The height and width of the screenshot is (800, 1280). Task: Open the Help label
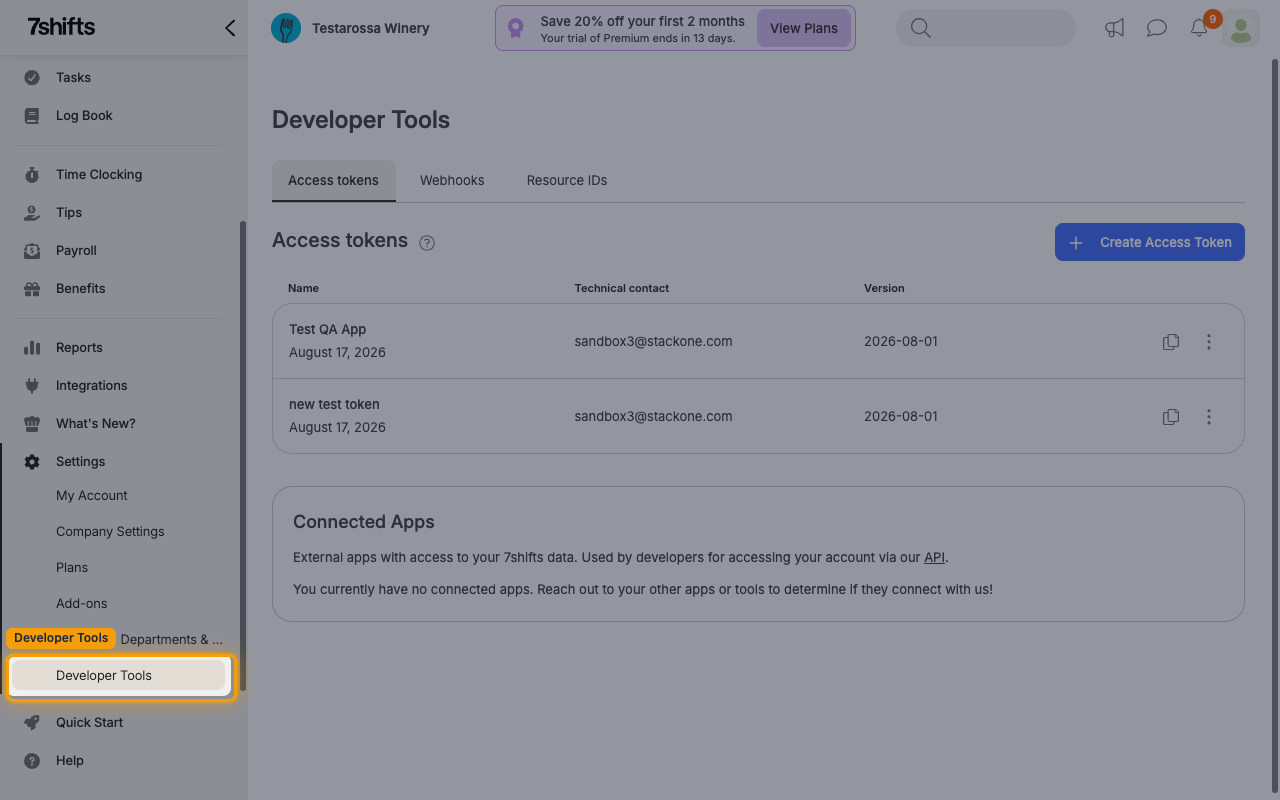tap(70, 760)
